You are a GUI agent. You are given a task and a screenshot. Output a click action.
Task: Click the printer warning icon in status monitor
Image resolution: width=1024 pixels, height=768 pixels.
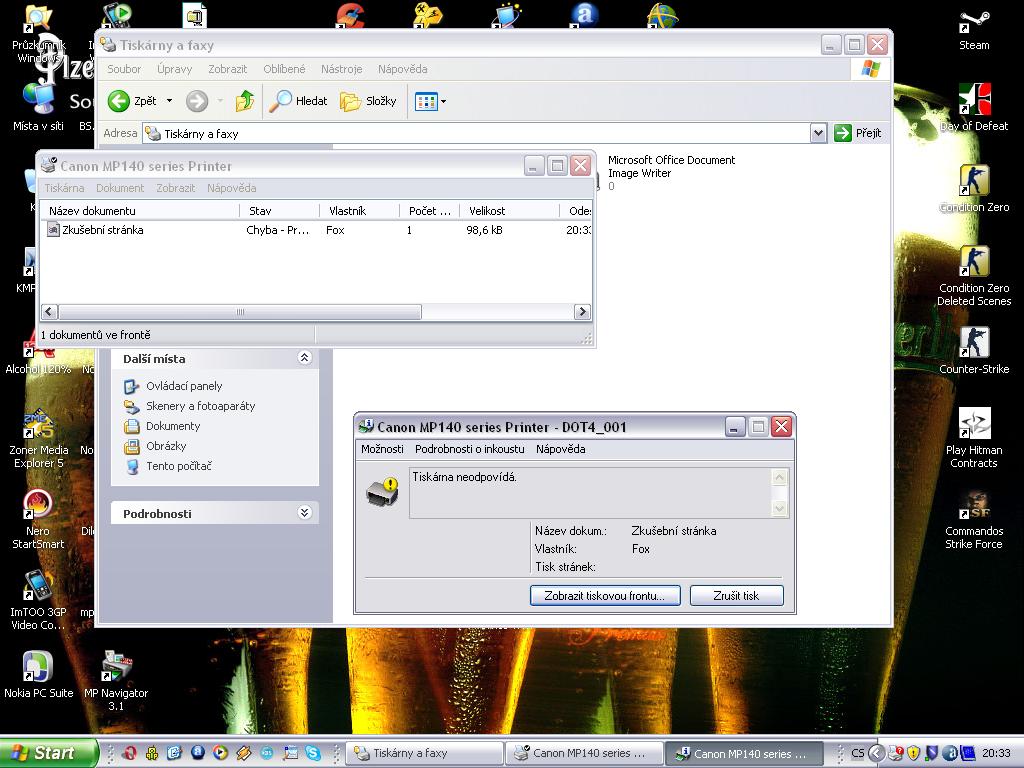[383, 492]
